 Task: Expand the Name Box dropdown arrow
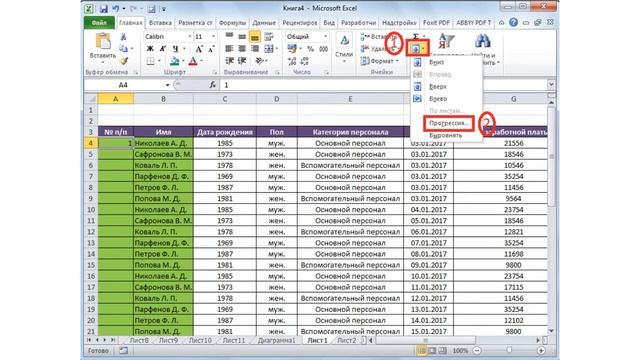tap(167, 85)
